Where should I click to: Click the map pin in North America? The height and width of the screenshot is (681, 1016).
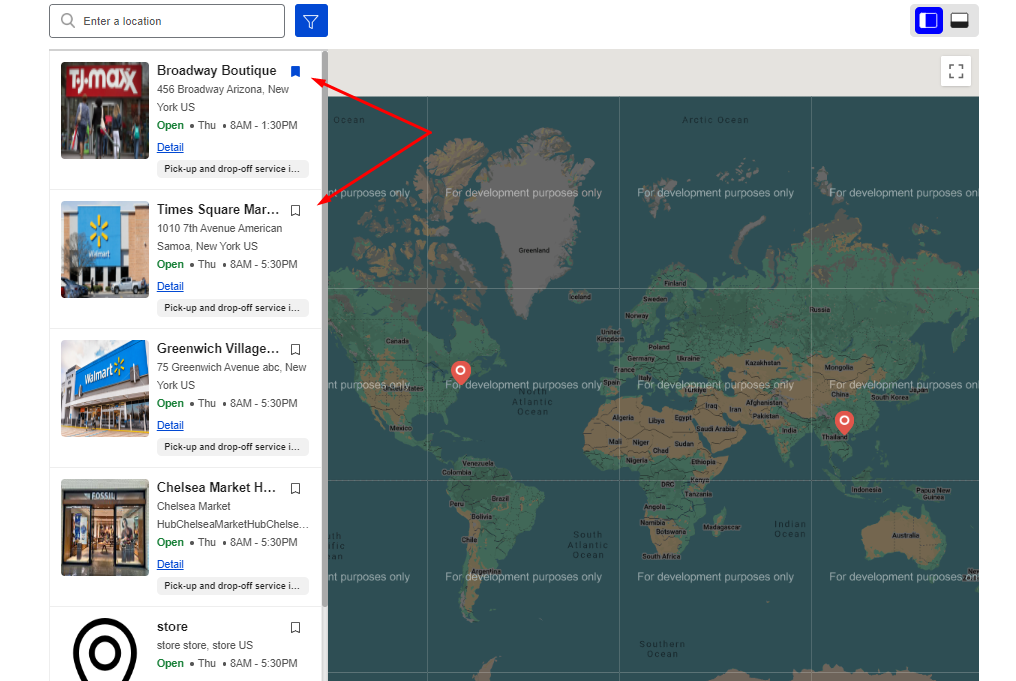[x=460, y=372]
